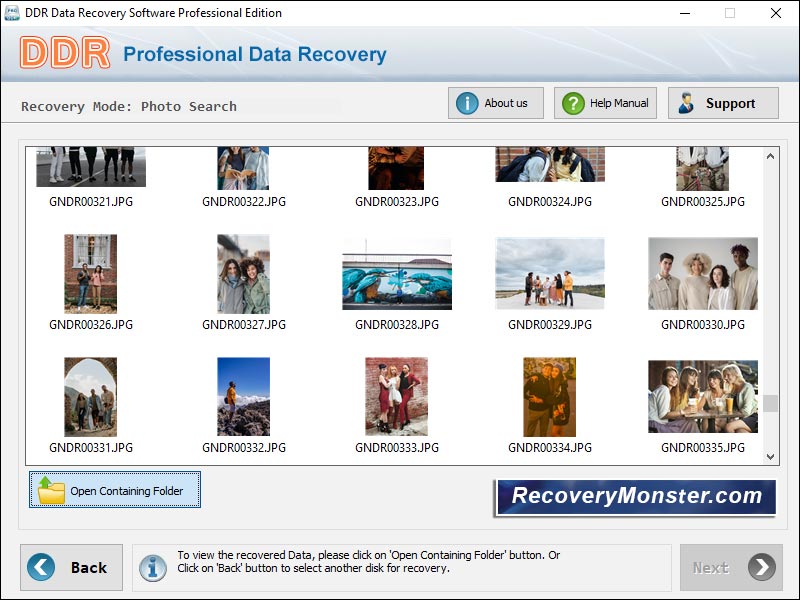Viewport: 800px width, 600px height.
Task: Click the app icon in title bar
Action: 11,13
